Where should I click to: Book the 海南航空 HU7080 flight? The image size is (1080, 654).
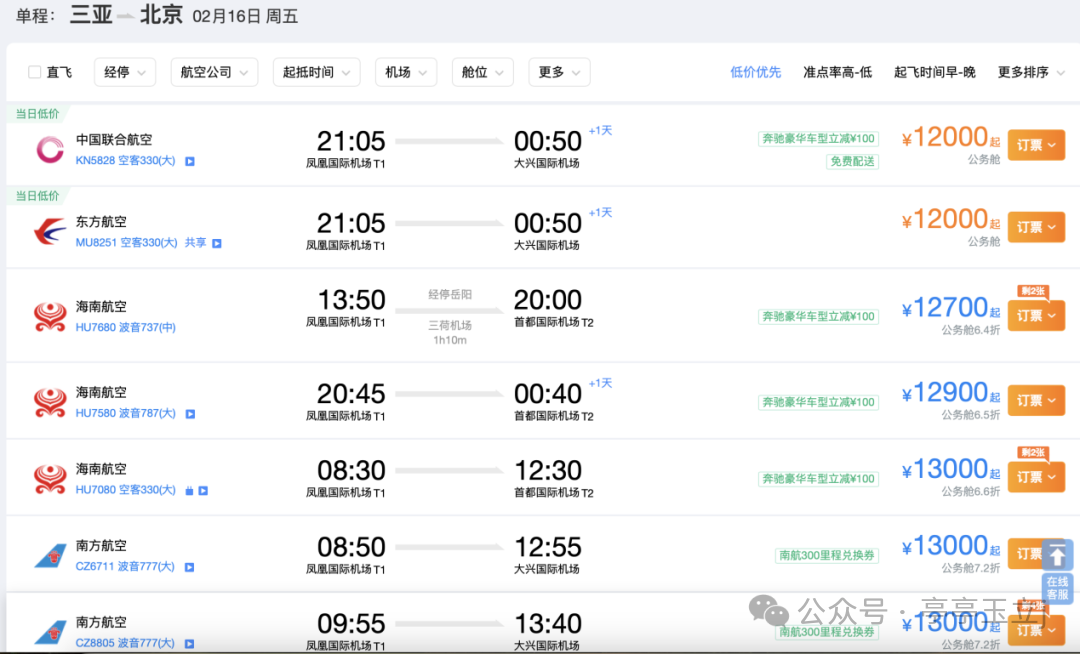(1036, 477)
